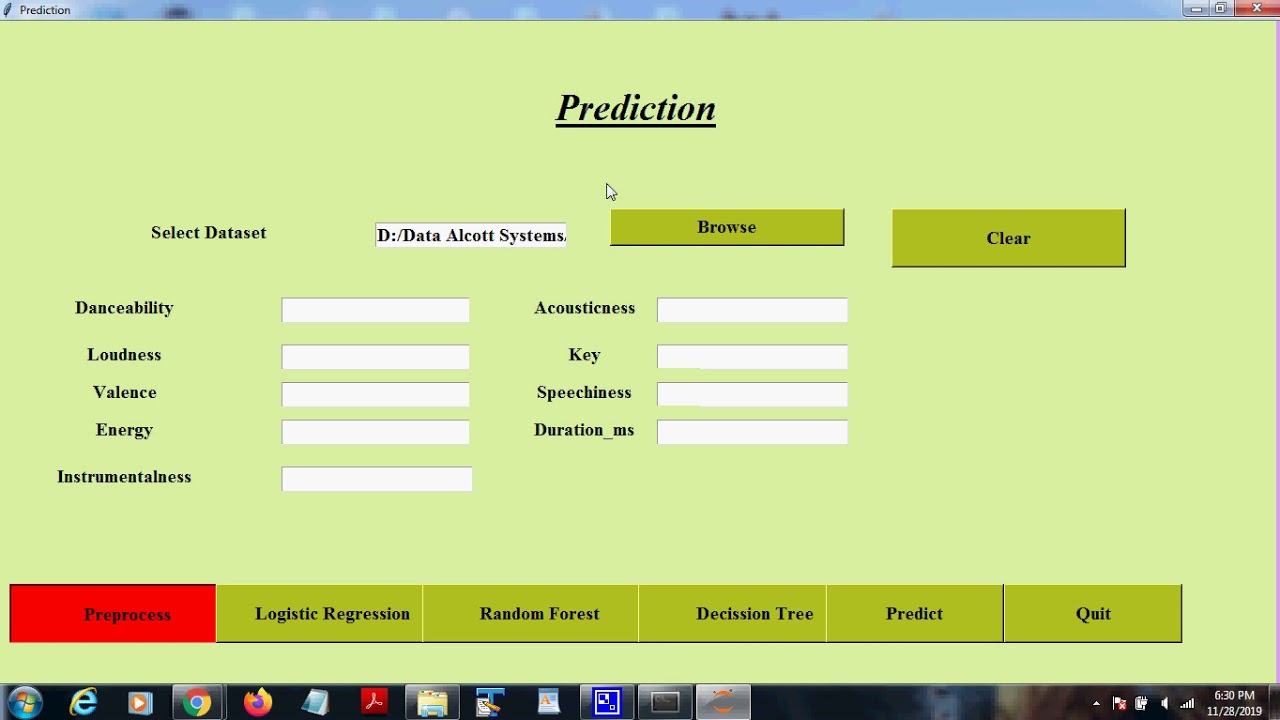Click the power plug tray icon
This screenshot has height=720, width=1280.
[x=1141, y=703]
